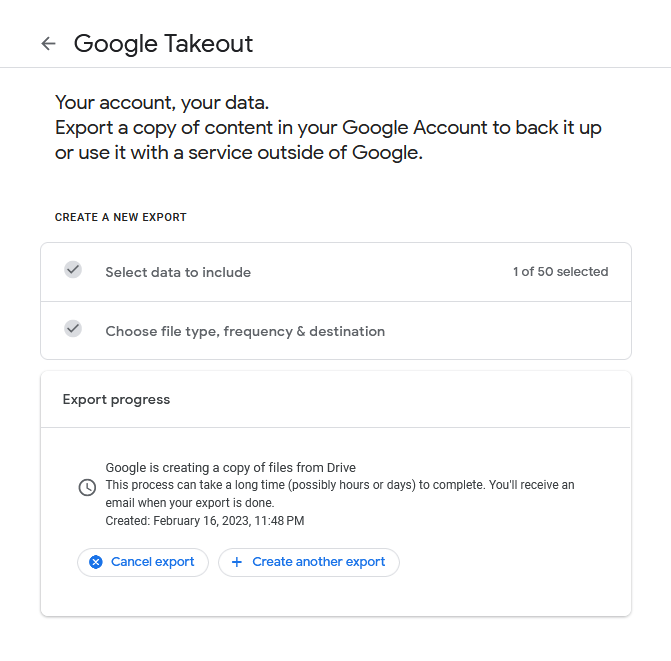Click the Export progress section header
Viewport: 671px width, 661px height.
pyautogui.click(x=116, y=399)
